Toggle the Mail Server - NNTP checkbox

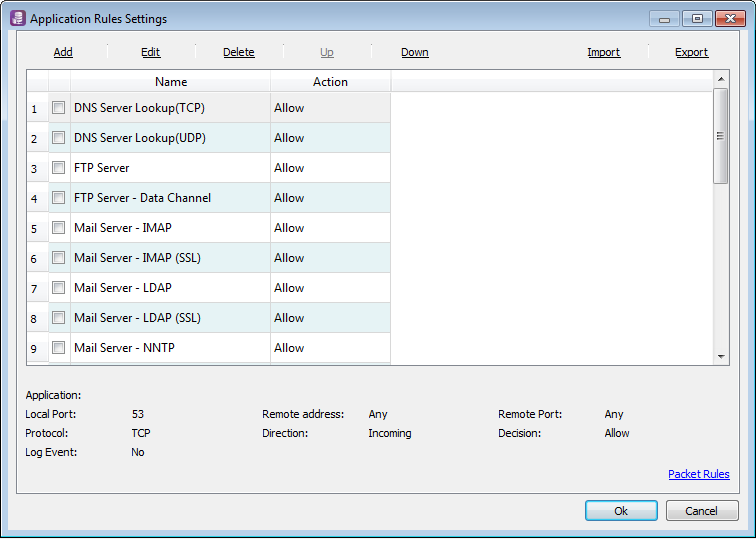pos(59,347)
